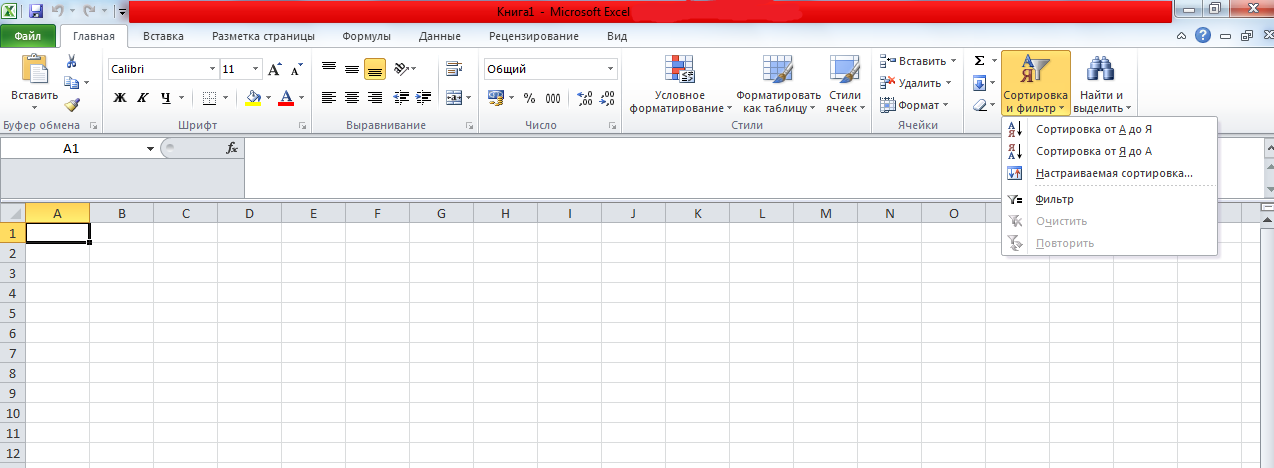The image size is (1274, 468).
Task: Apply thousands separator 000 format
Action: [x=553, y=98]
